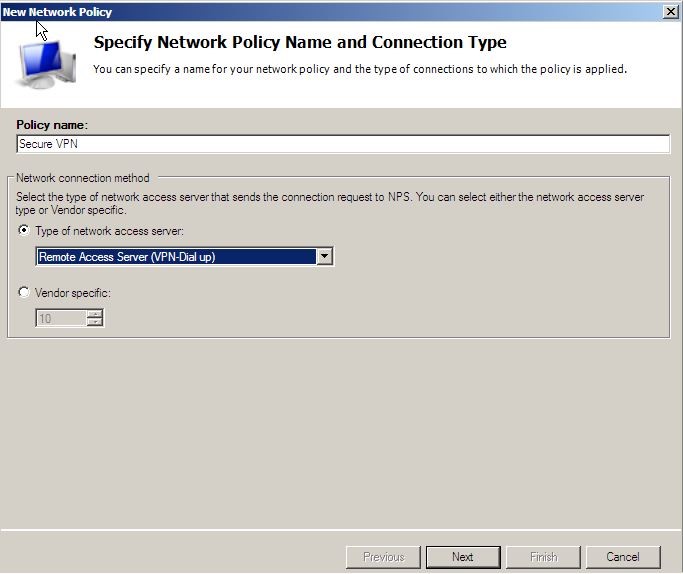This screenshot has width=683, height=574.
Task: Increase the vendor specific value with up arrow
Action: (x=95, y=314)
